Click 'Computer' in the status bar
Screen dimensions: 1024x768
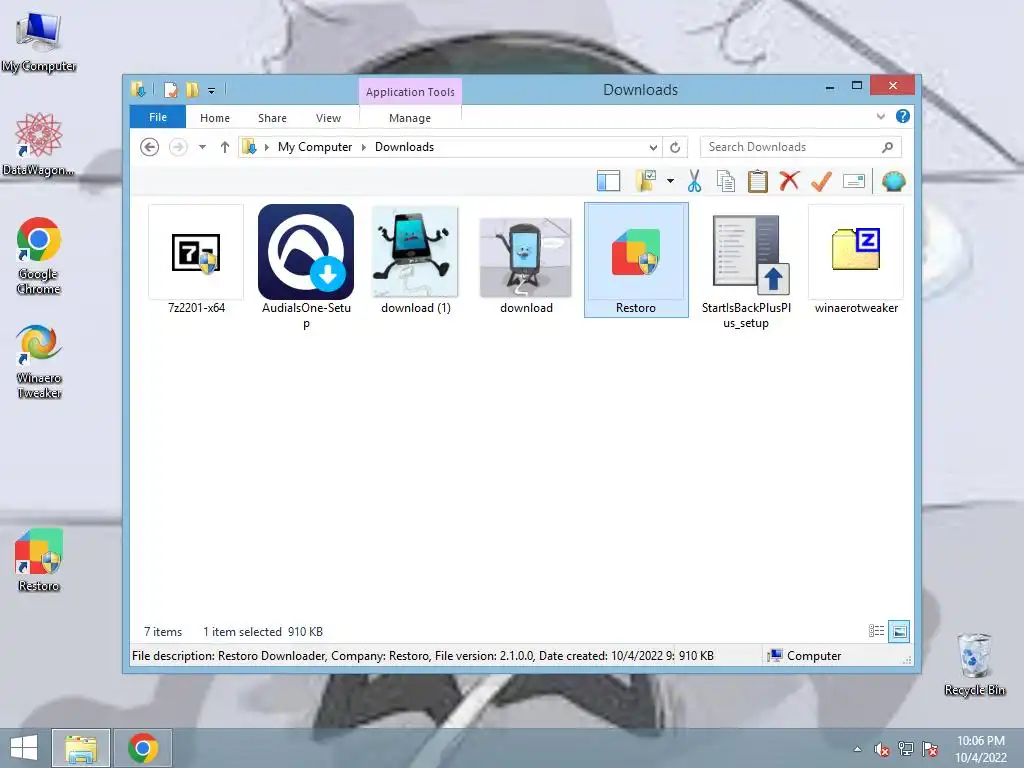coord(814,656)
